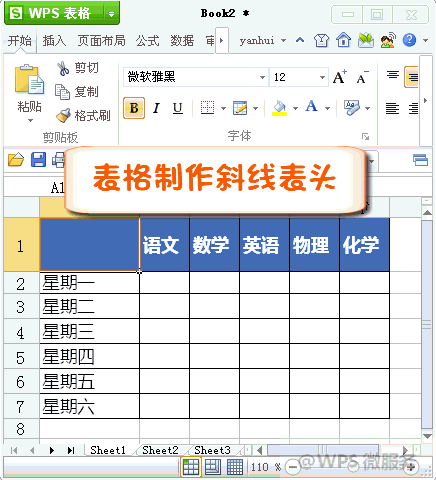Click the draw border table icon
436x480 pixels.
[240, 108]
